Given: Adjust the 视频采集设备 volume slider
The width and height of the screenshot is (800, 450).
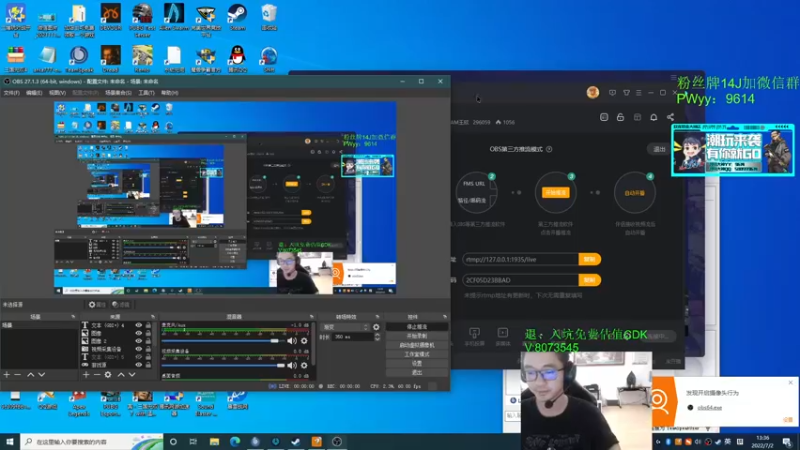Looking at the screenshot, I should tap(222, 365).
